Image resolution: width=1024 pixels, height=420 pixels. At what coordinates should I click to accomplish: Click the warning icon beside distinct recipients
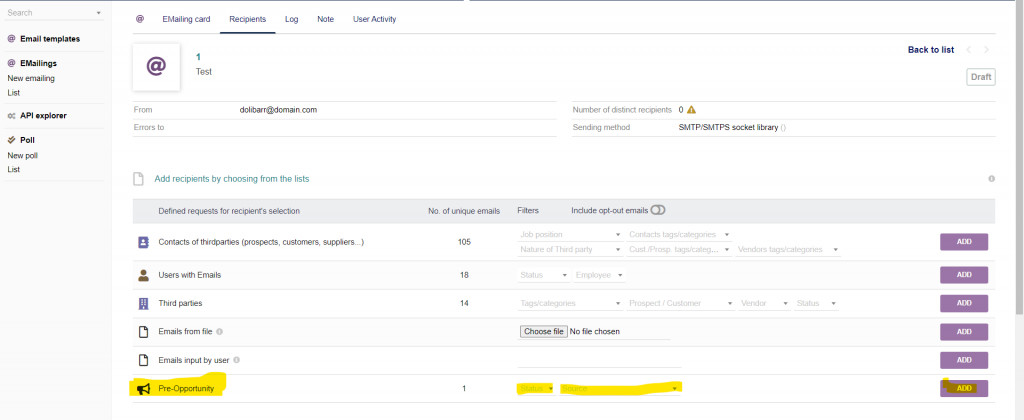click(692, 110)
